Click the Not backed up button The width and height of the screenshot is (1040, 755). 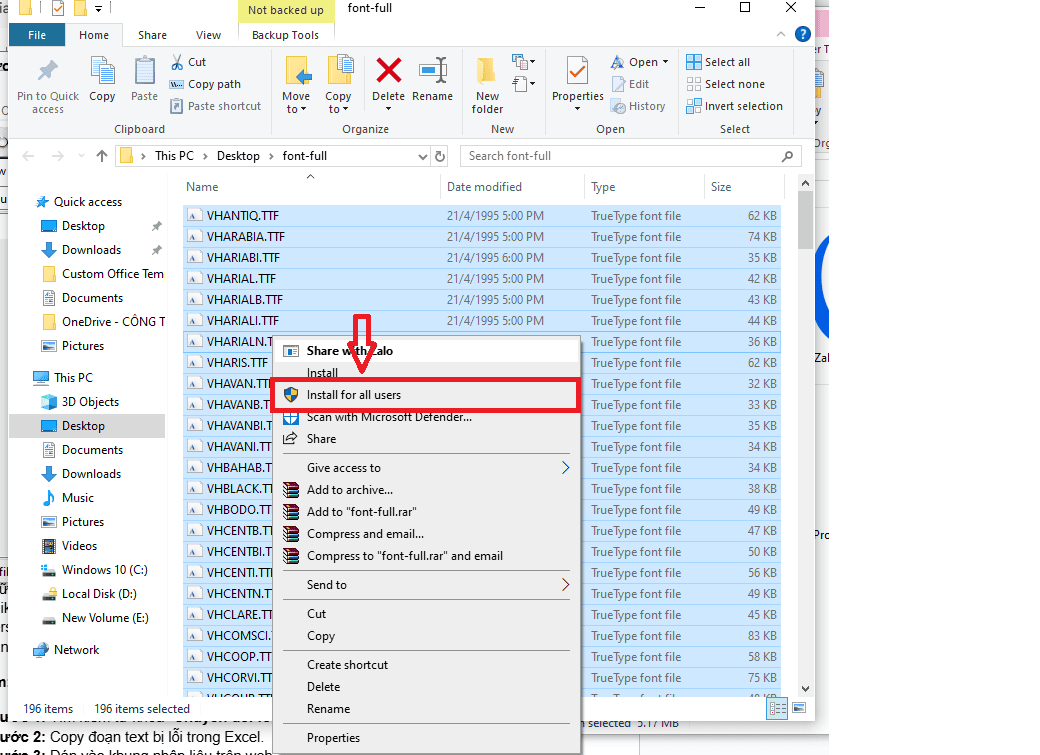[x=286, y=10]
